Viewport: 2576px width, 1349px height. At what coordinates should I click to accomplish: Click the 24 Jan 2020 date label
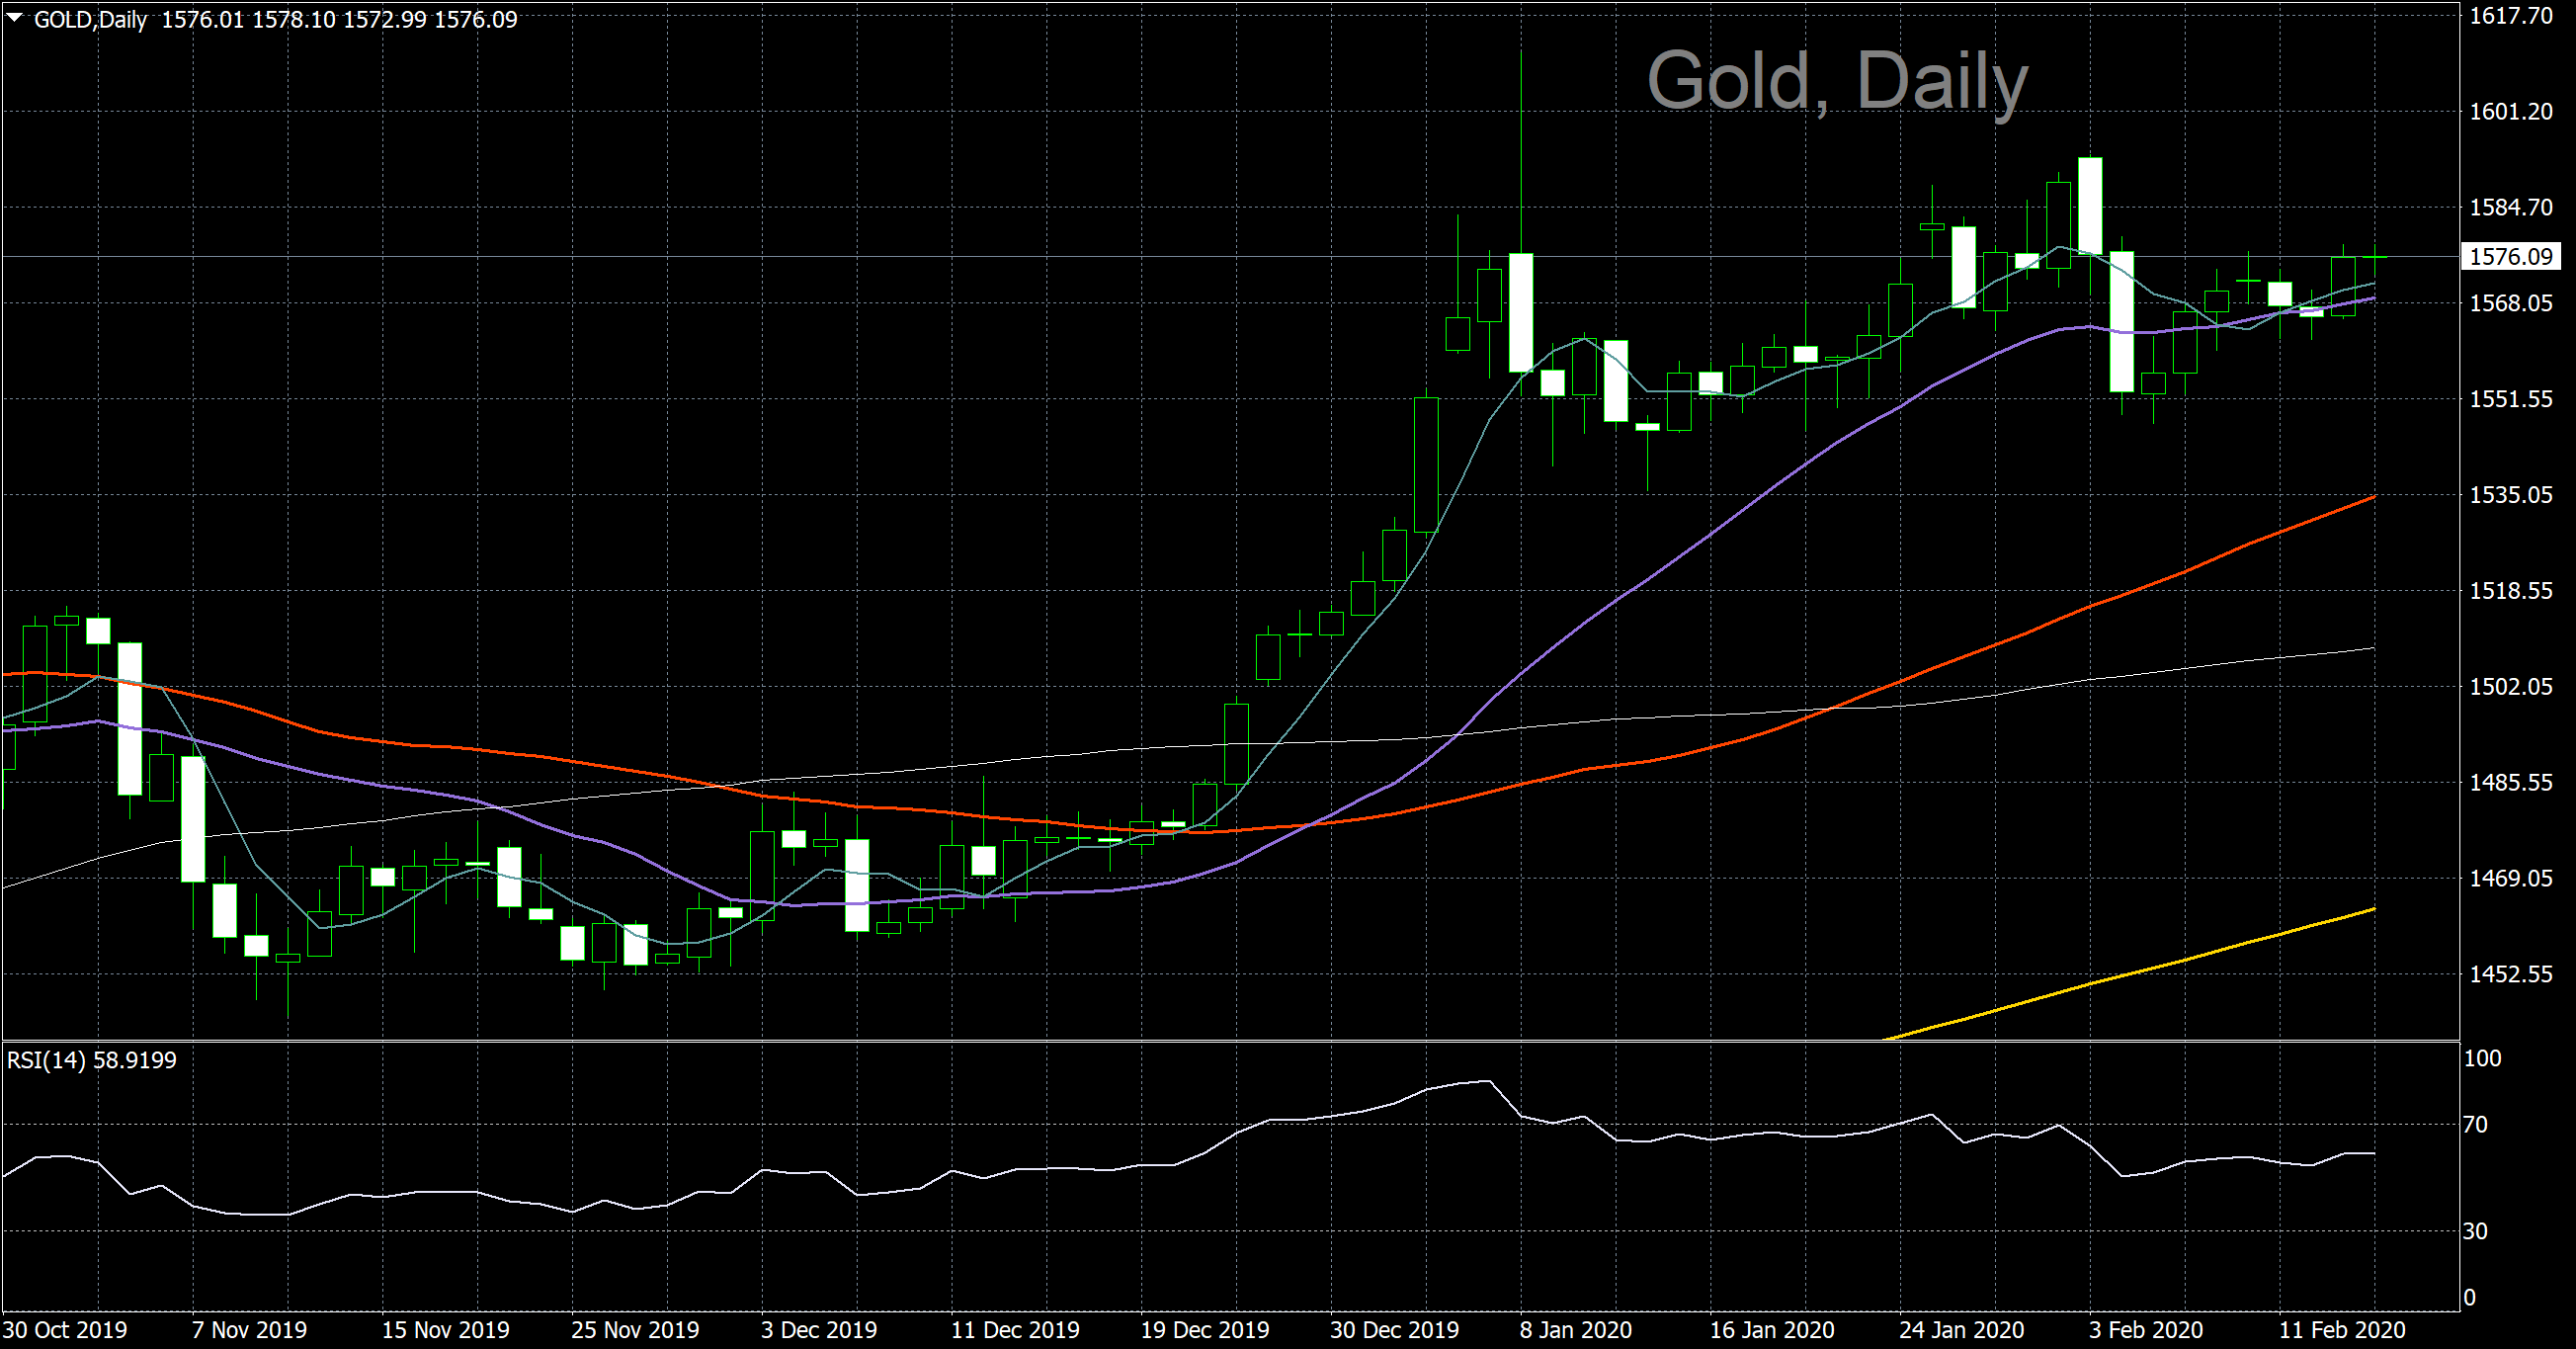point(1962,1330)
